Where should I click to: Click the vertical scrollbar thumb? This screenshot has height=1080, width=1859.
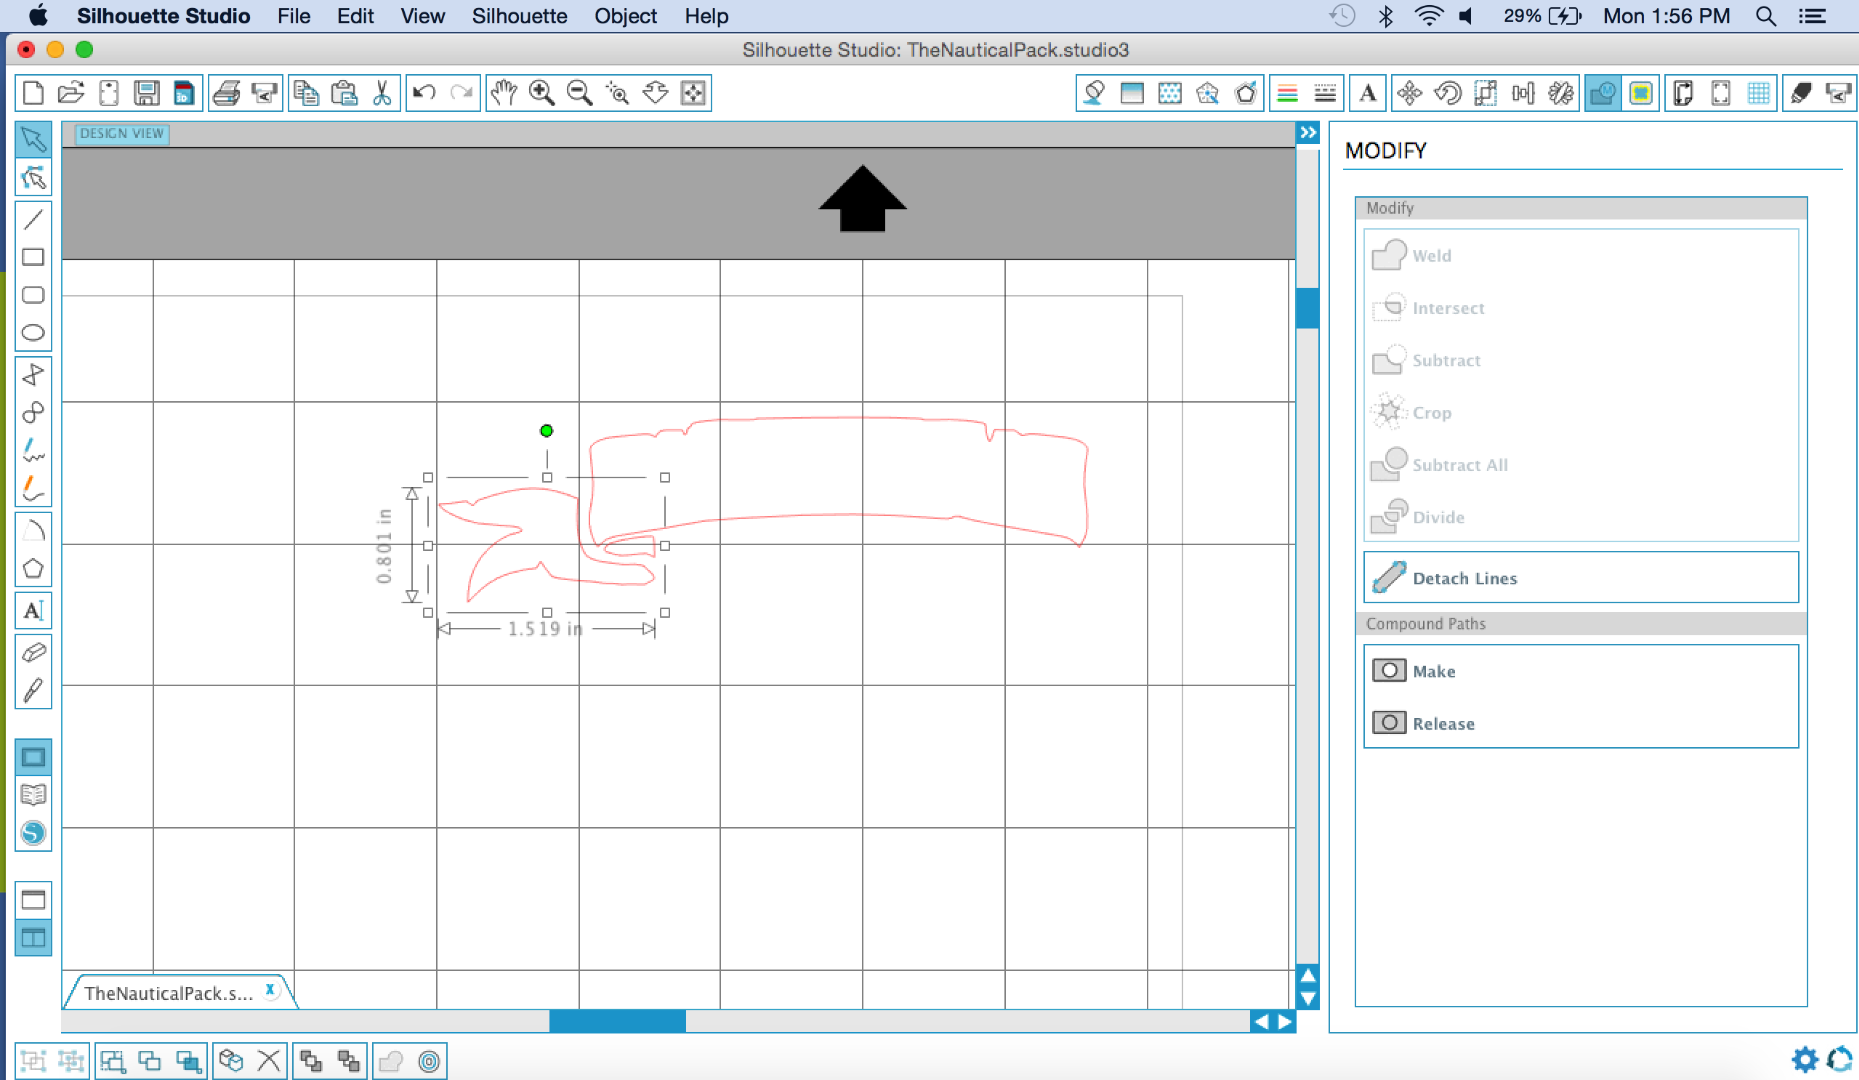pos(1307,308)
